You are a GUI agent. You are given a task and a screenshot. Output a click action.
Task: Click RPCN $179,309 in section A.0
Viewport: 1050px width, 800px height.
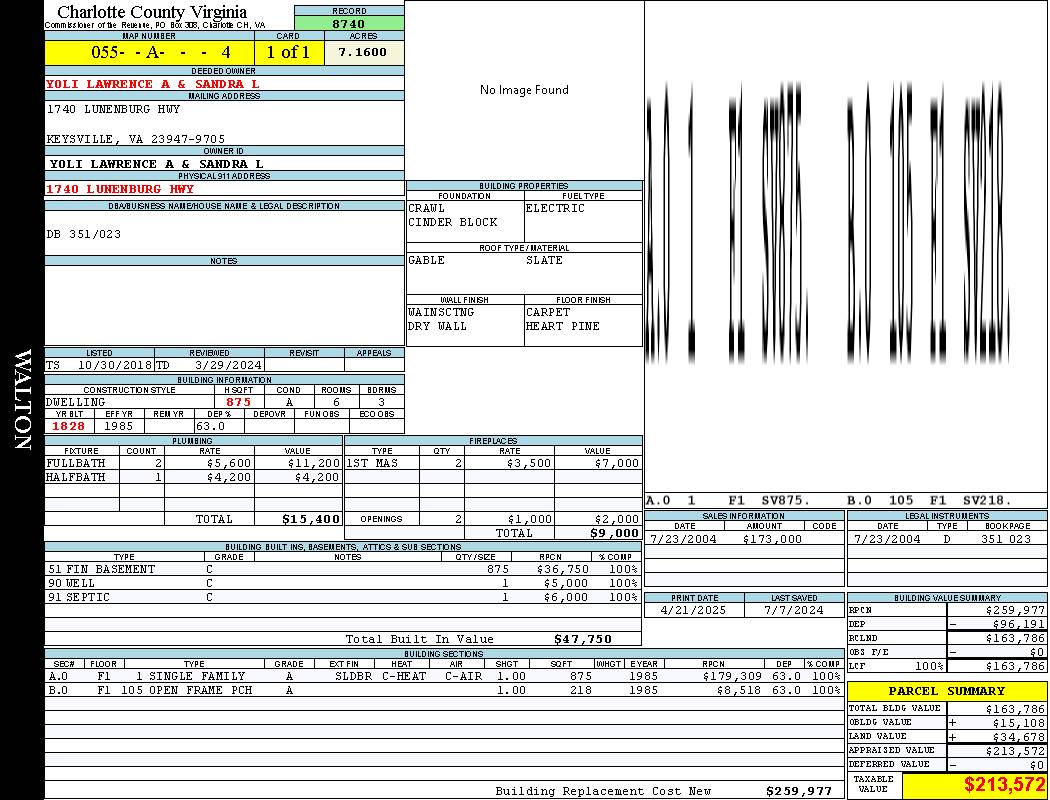click(x=731, y=676)
